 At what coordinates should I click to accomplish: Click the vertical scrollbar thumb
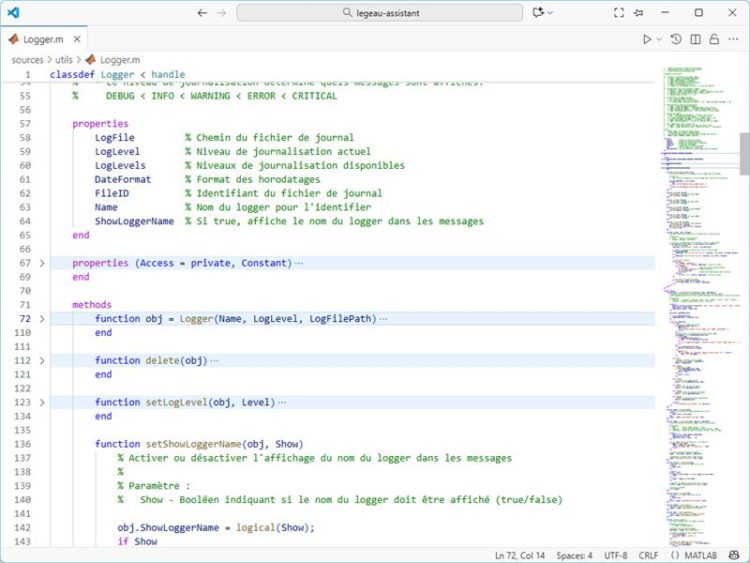(x=744, y=153)
